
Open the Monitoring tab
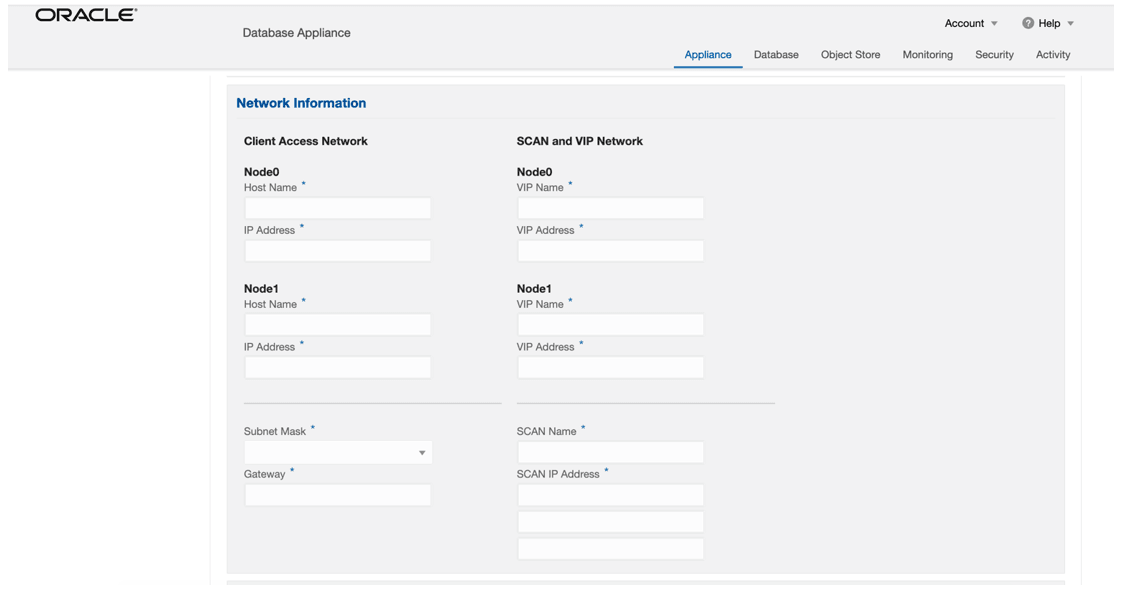(927, 55)
